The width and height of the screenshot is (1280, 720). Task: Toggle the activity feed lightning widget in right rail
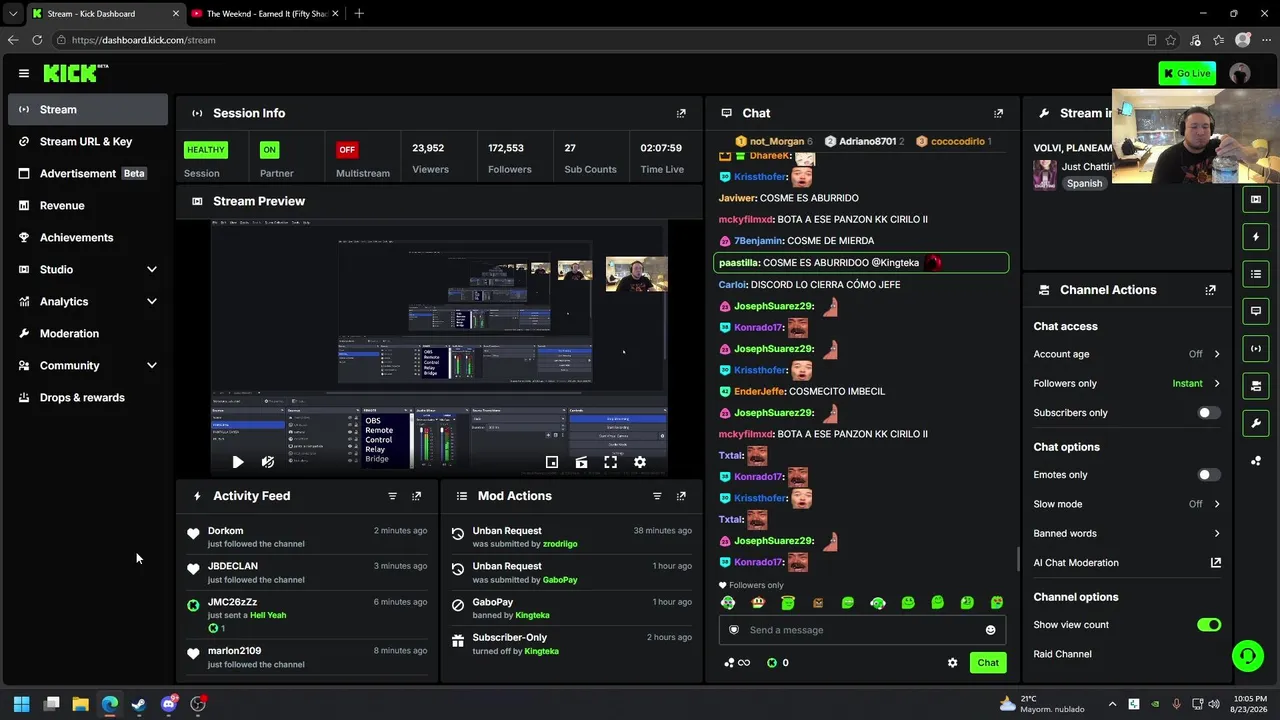tap(1256, 237)
